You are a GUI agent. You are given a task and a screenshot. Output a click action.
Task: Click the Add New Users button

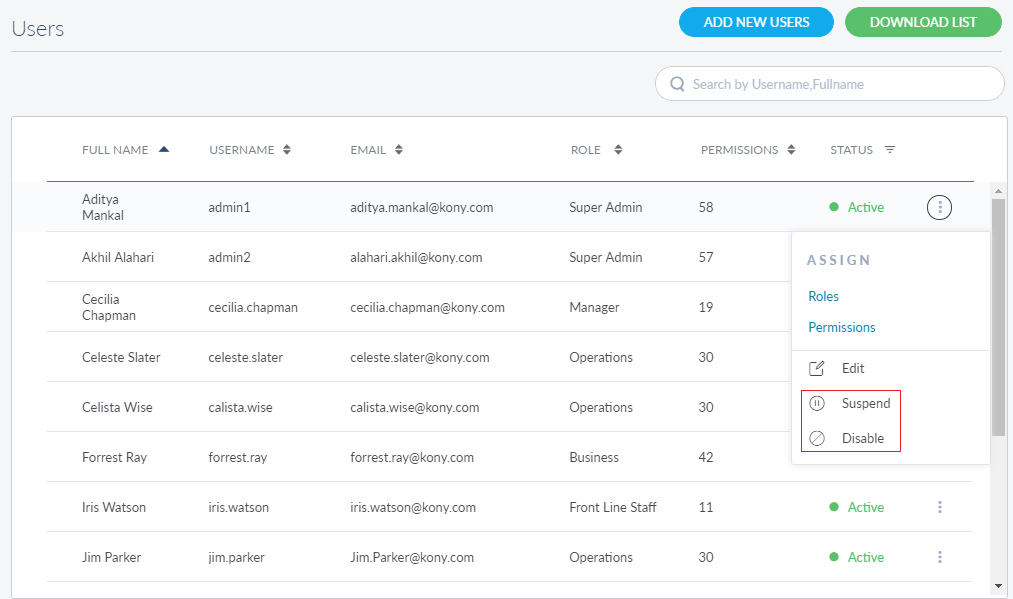(x=756, y=22)
